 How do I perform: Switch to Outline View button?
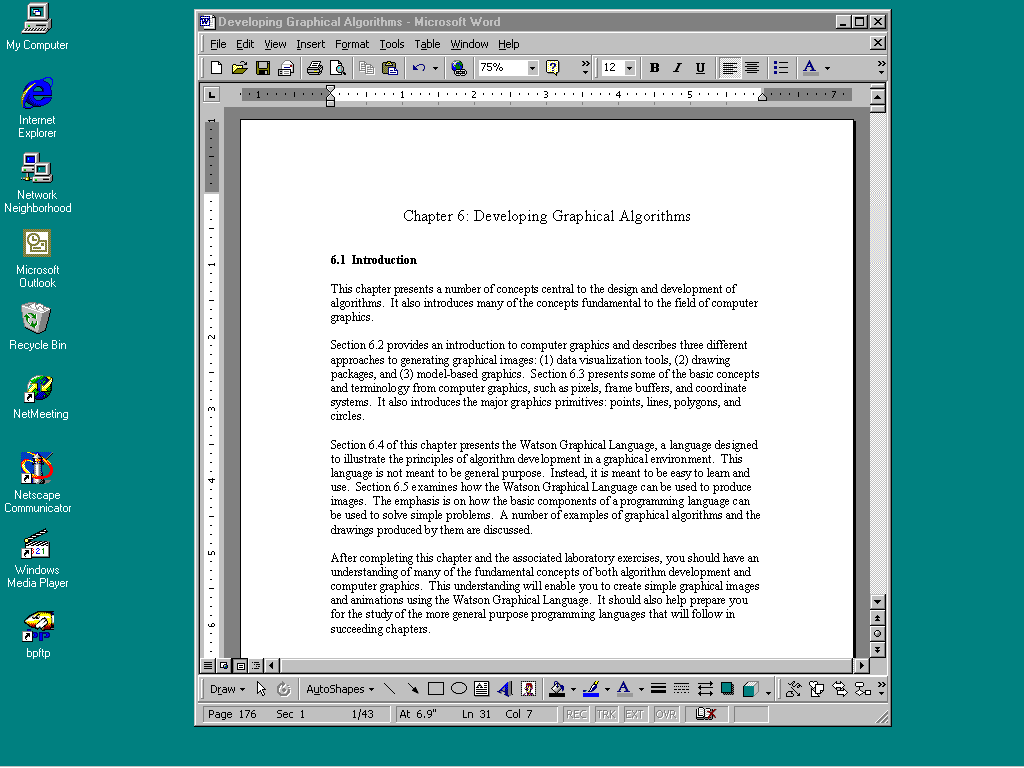(257, 665)
